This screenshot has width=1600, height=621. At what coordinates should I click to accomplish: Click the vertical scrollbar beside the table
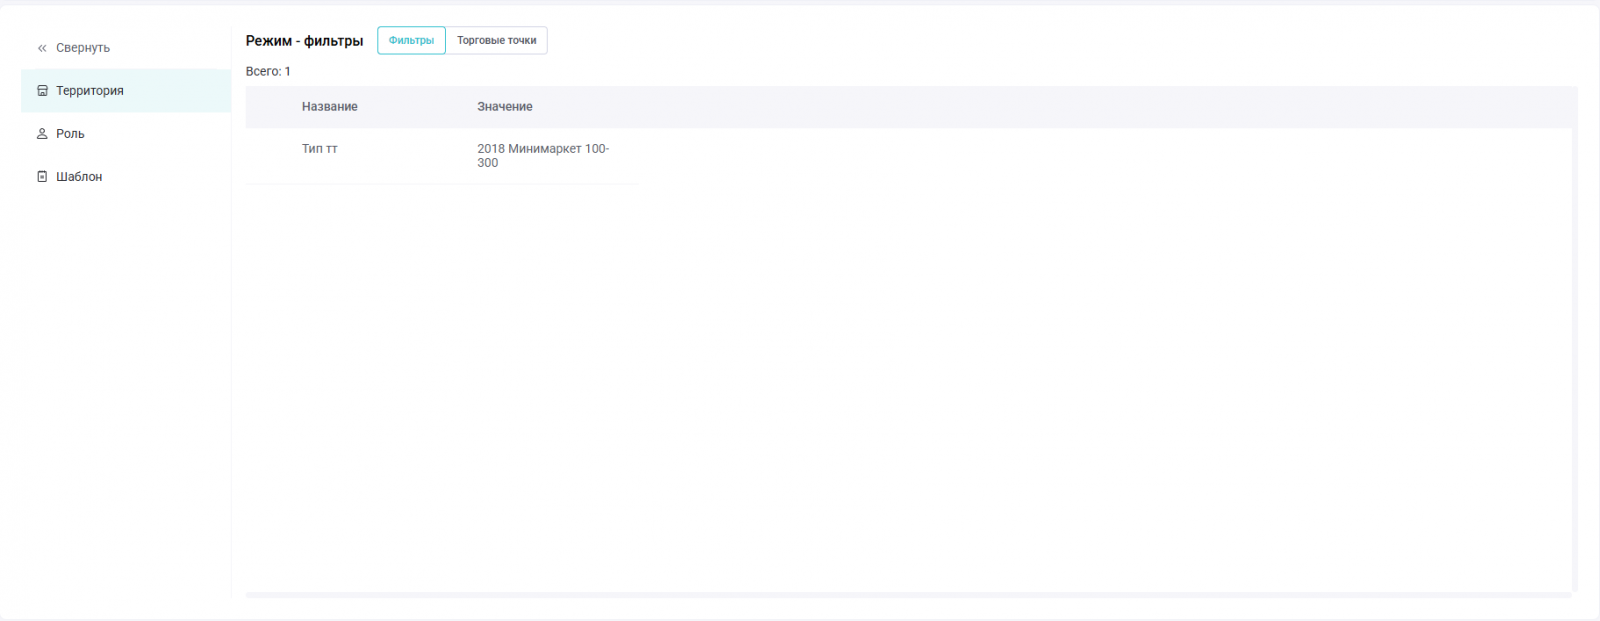tap(1575, 339)
